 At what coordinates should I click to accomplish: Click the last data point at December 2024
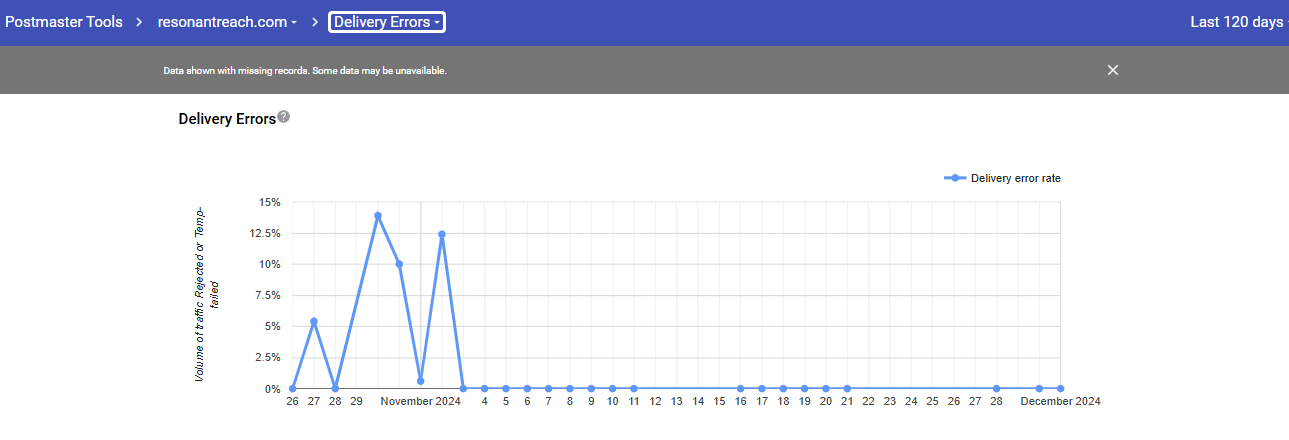pyautogui.click(x=1060, y=388)
